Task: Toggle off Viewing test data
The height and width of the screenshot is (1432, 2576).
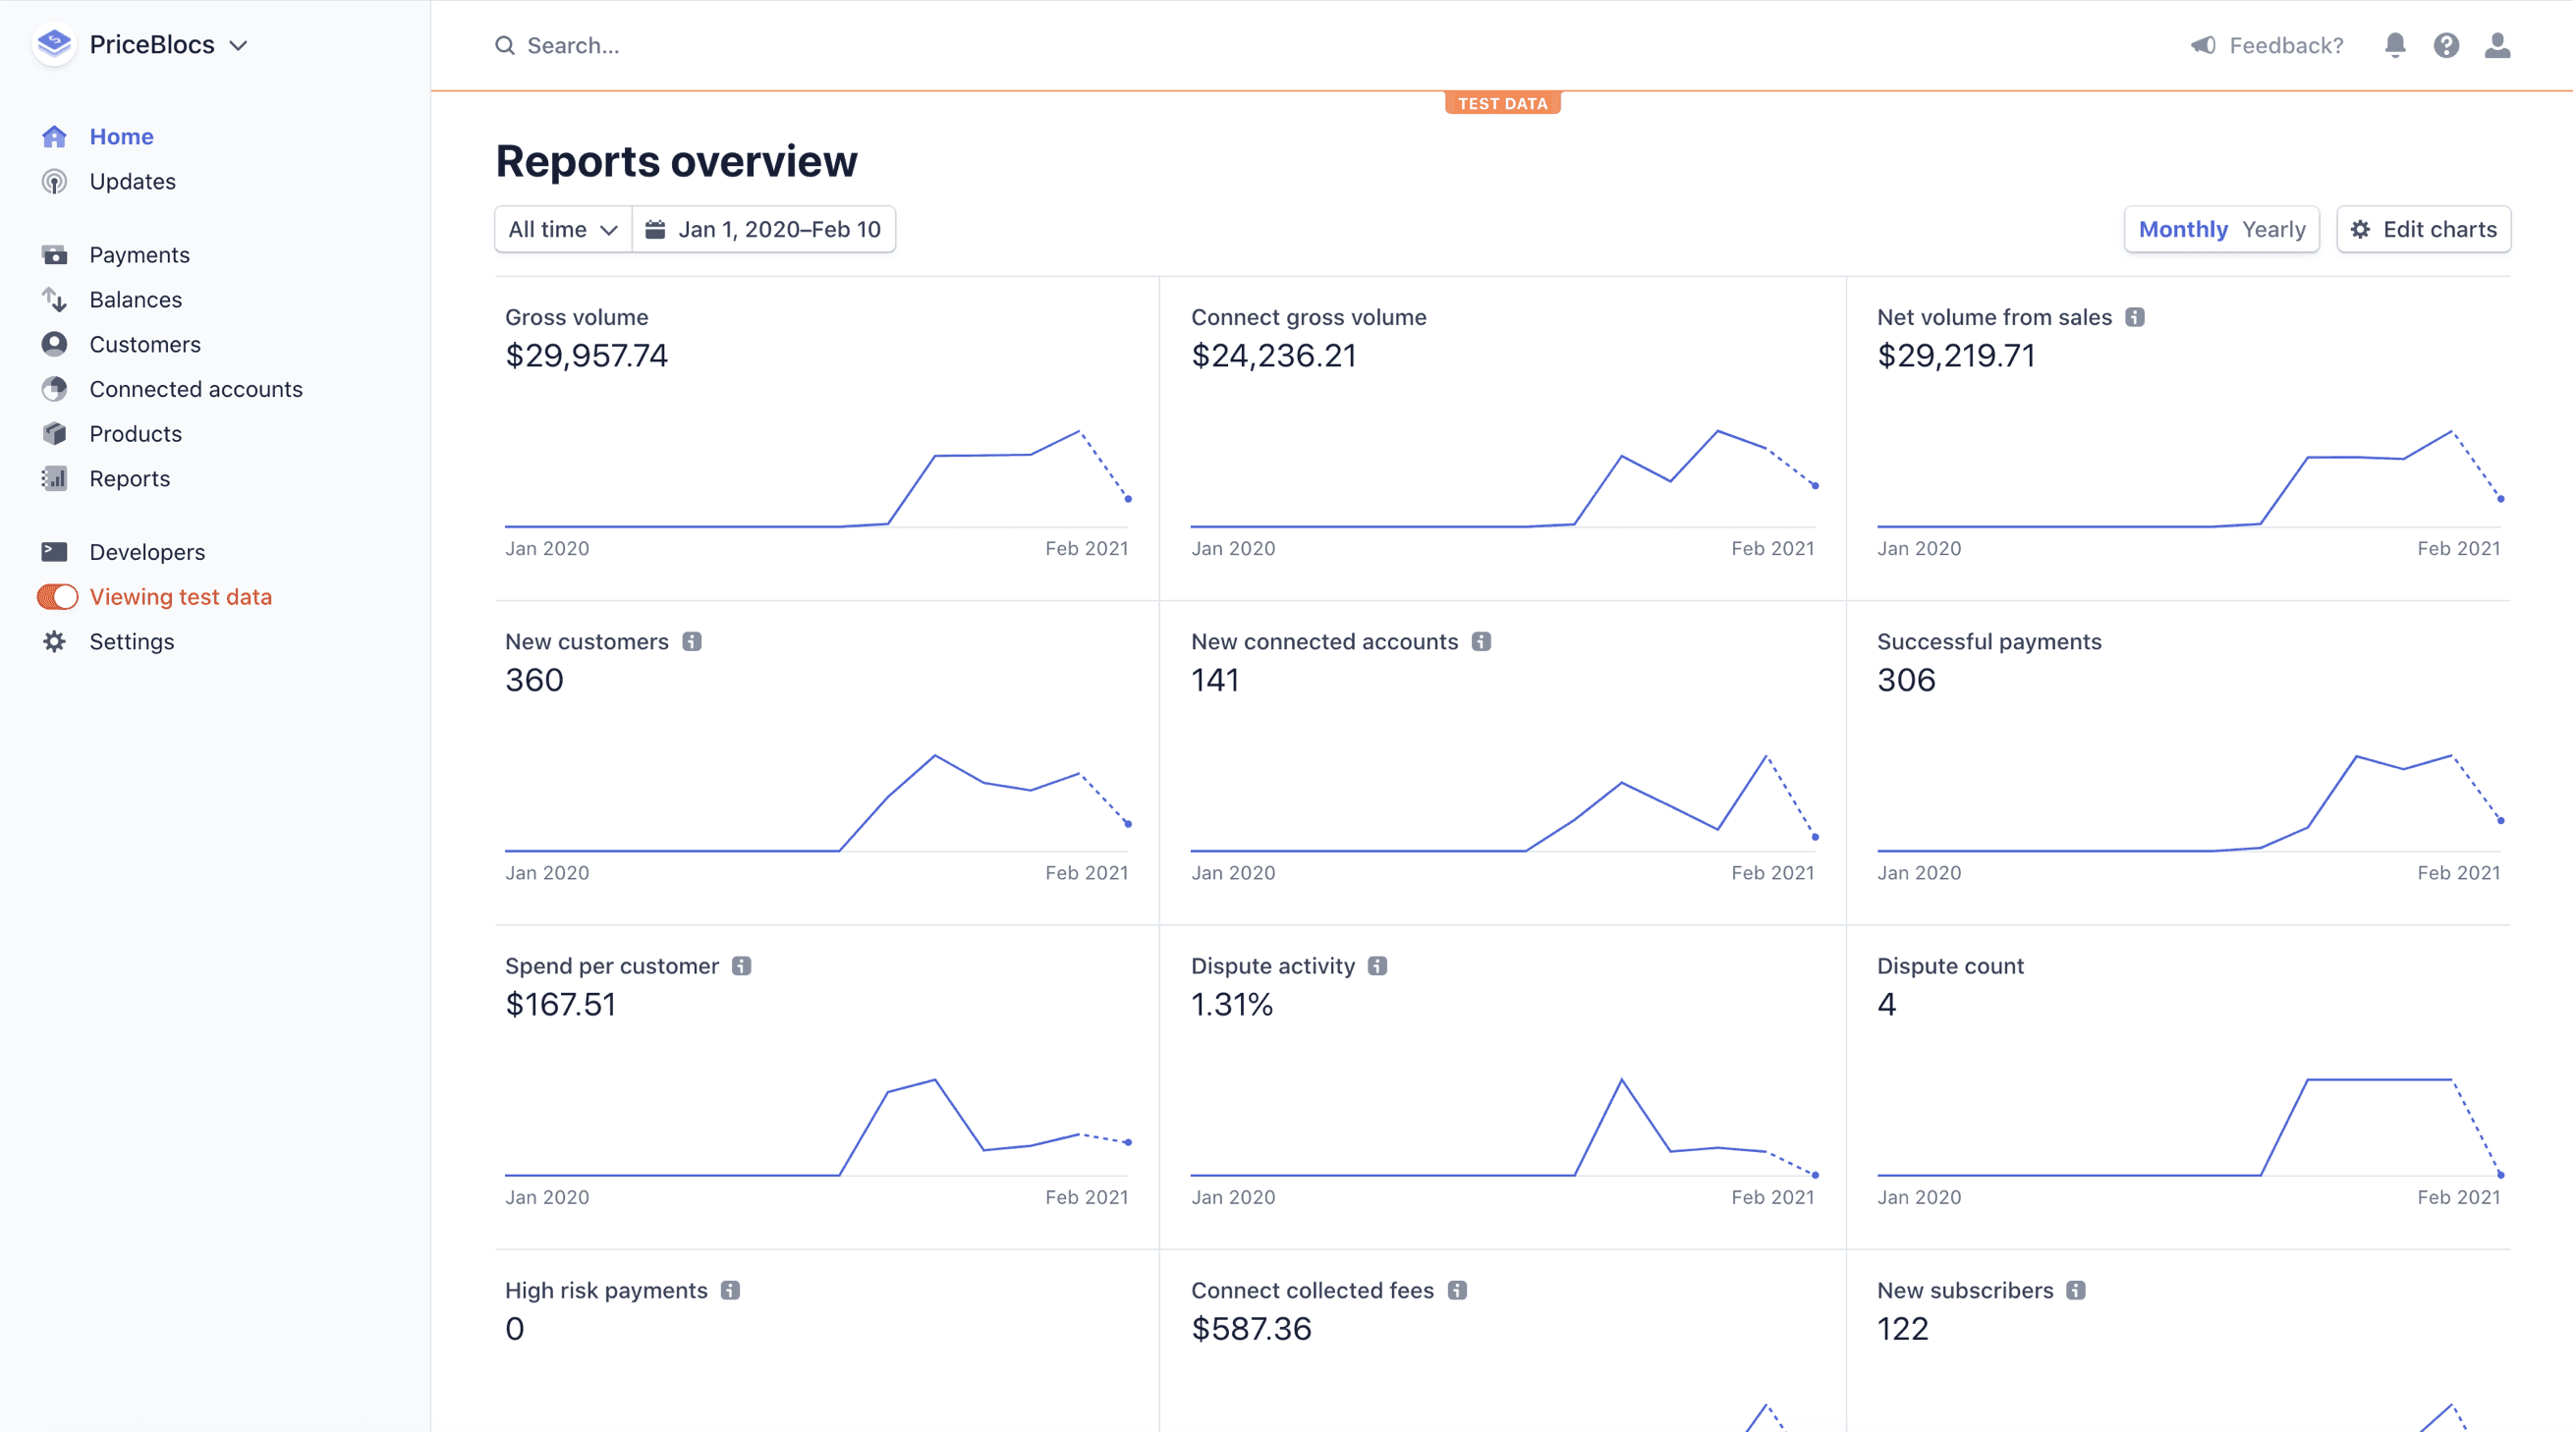Action: (x=58, y=596)
